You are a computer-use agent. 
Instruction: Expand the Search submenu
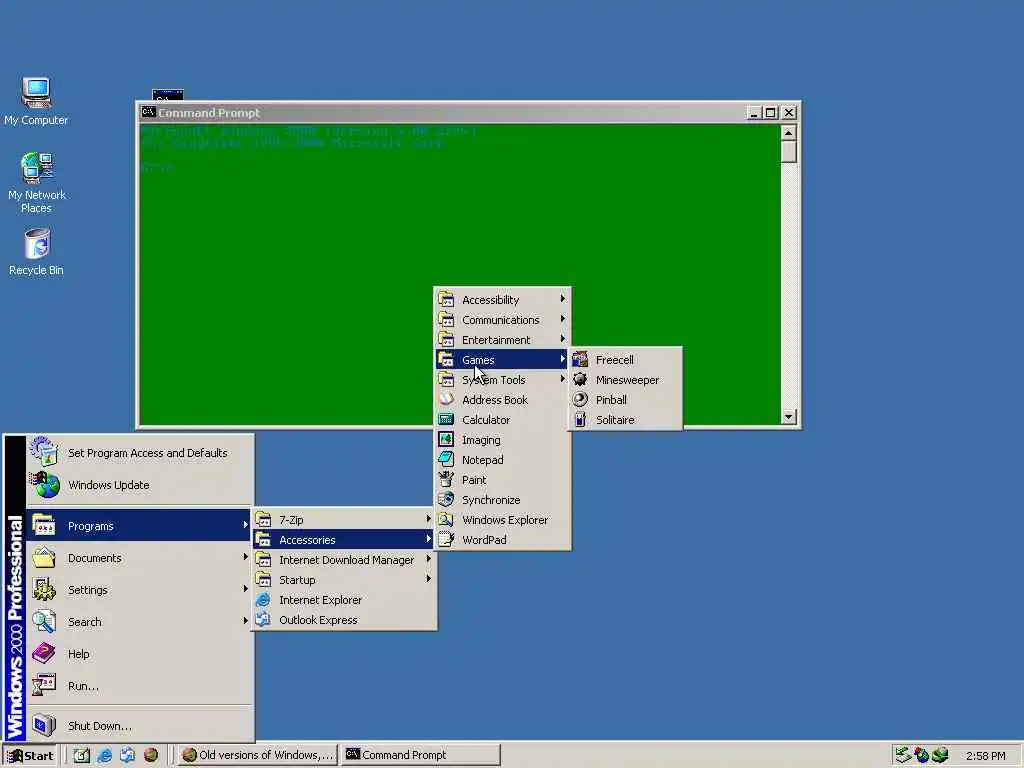coord(138,622)
